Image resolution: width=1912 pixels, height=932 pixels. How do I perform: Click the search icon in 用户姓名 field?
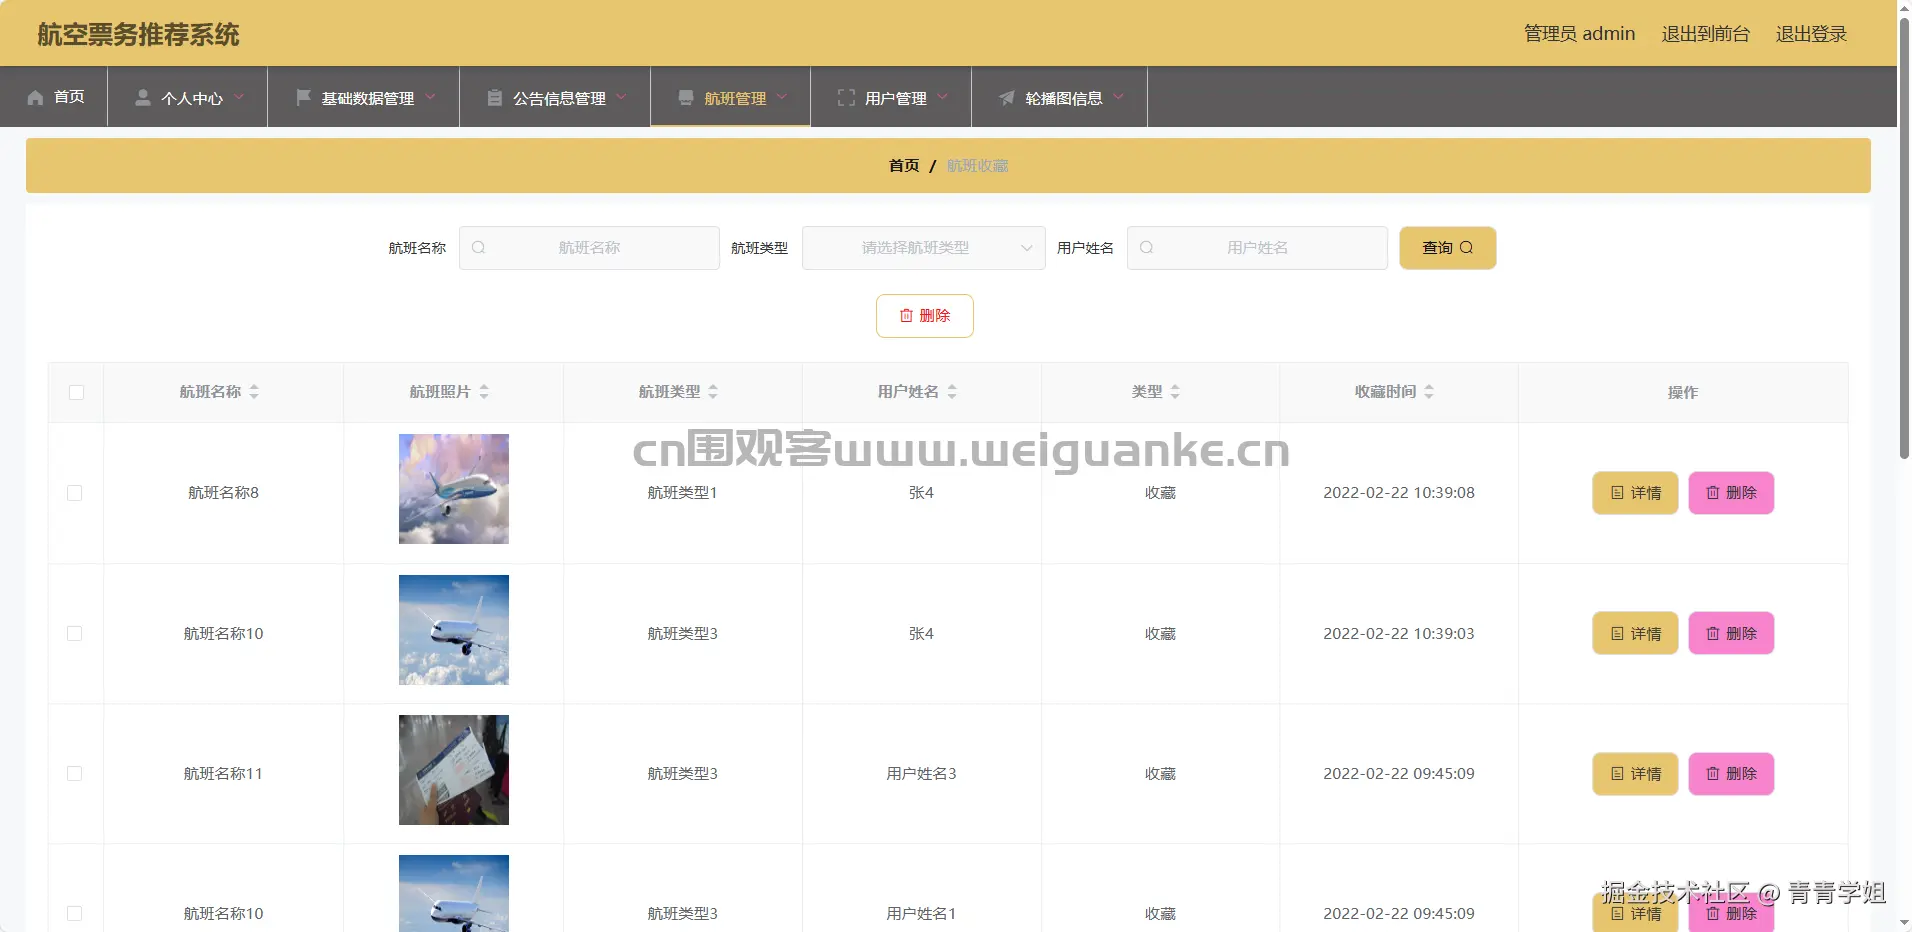[x=1147, y=247]
